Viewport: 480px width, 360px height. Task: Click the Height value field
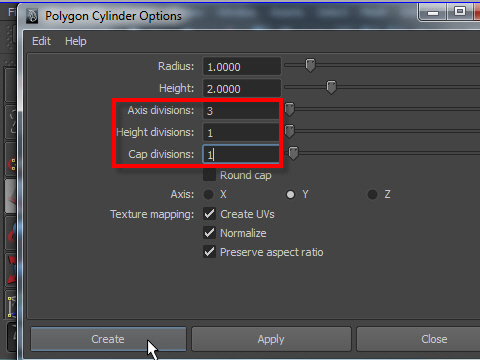pyautogui.click(x=242, y=89)
